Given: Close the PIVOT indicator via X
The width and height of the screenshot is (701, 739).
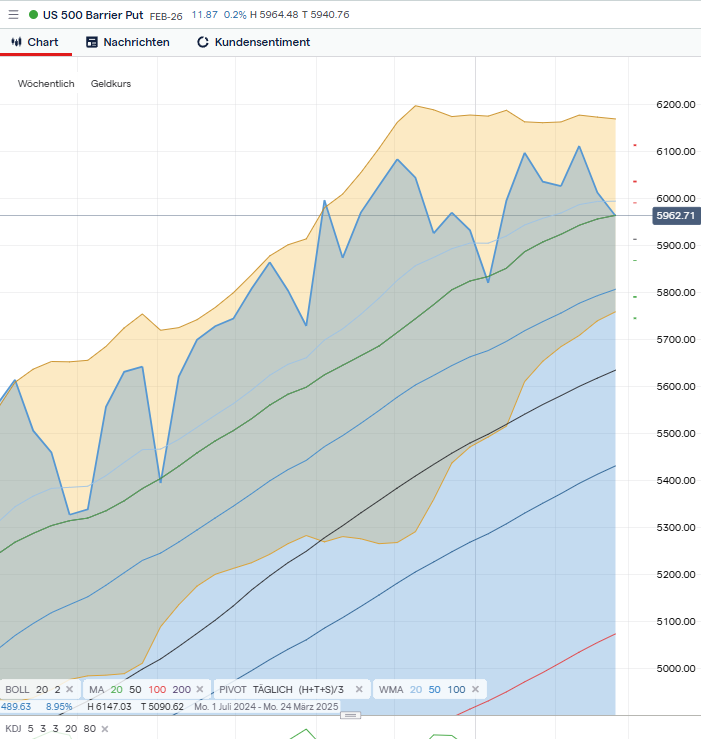Looking at the screenshot, I should click(359, 690).
